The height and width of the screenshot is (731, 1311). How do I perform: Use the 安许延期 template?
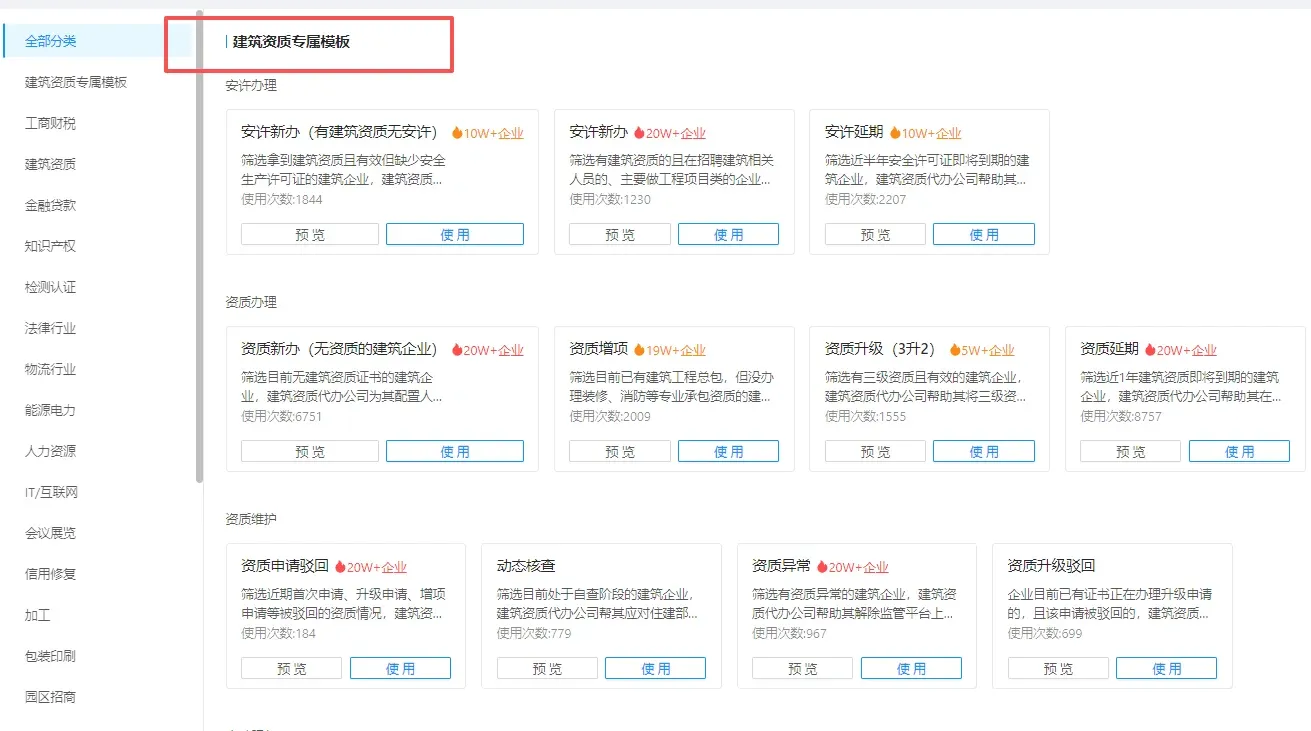coord(984,234)
